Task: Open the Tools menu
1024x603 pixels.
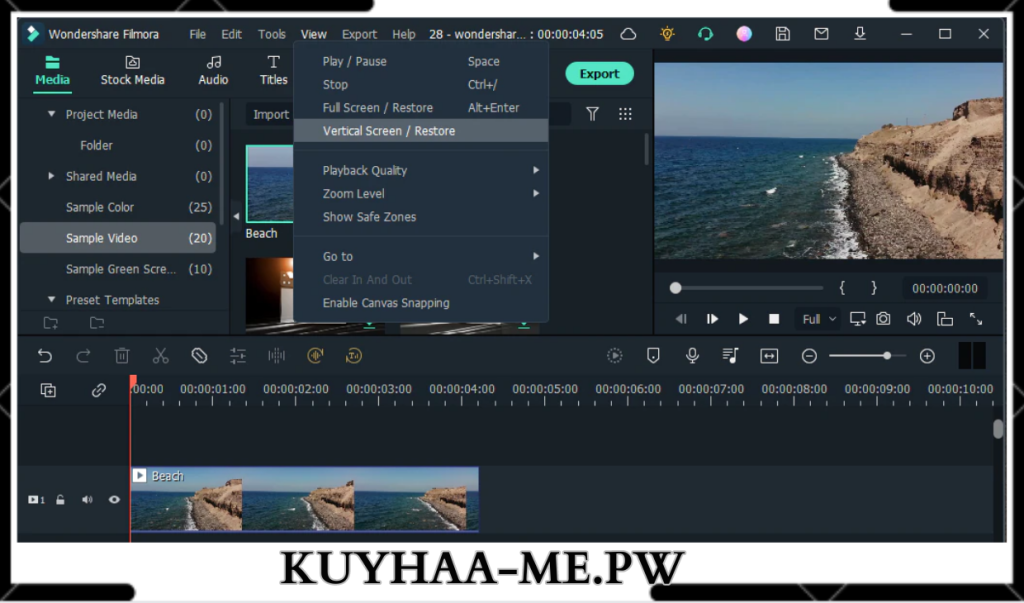Action: point(272,34)
